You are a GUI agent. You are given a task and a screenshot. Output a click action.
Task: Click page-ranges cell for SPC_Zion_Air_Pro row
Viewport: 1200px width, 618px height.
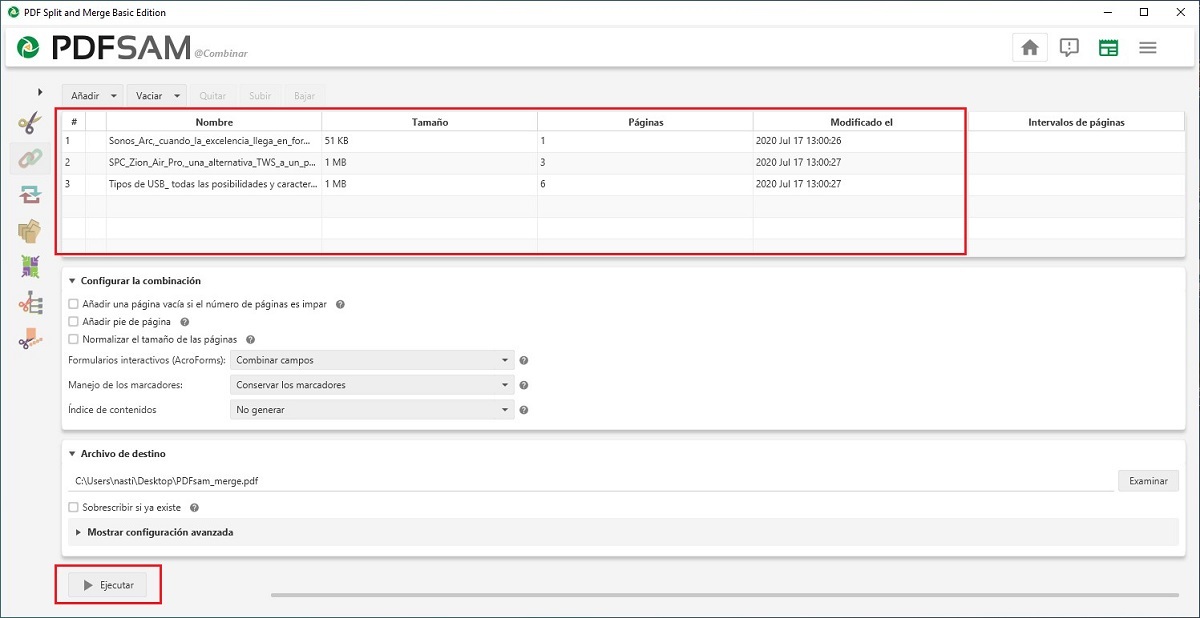pos(1076,162)
